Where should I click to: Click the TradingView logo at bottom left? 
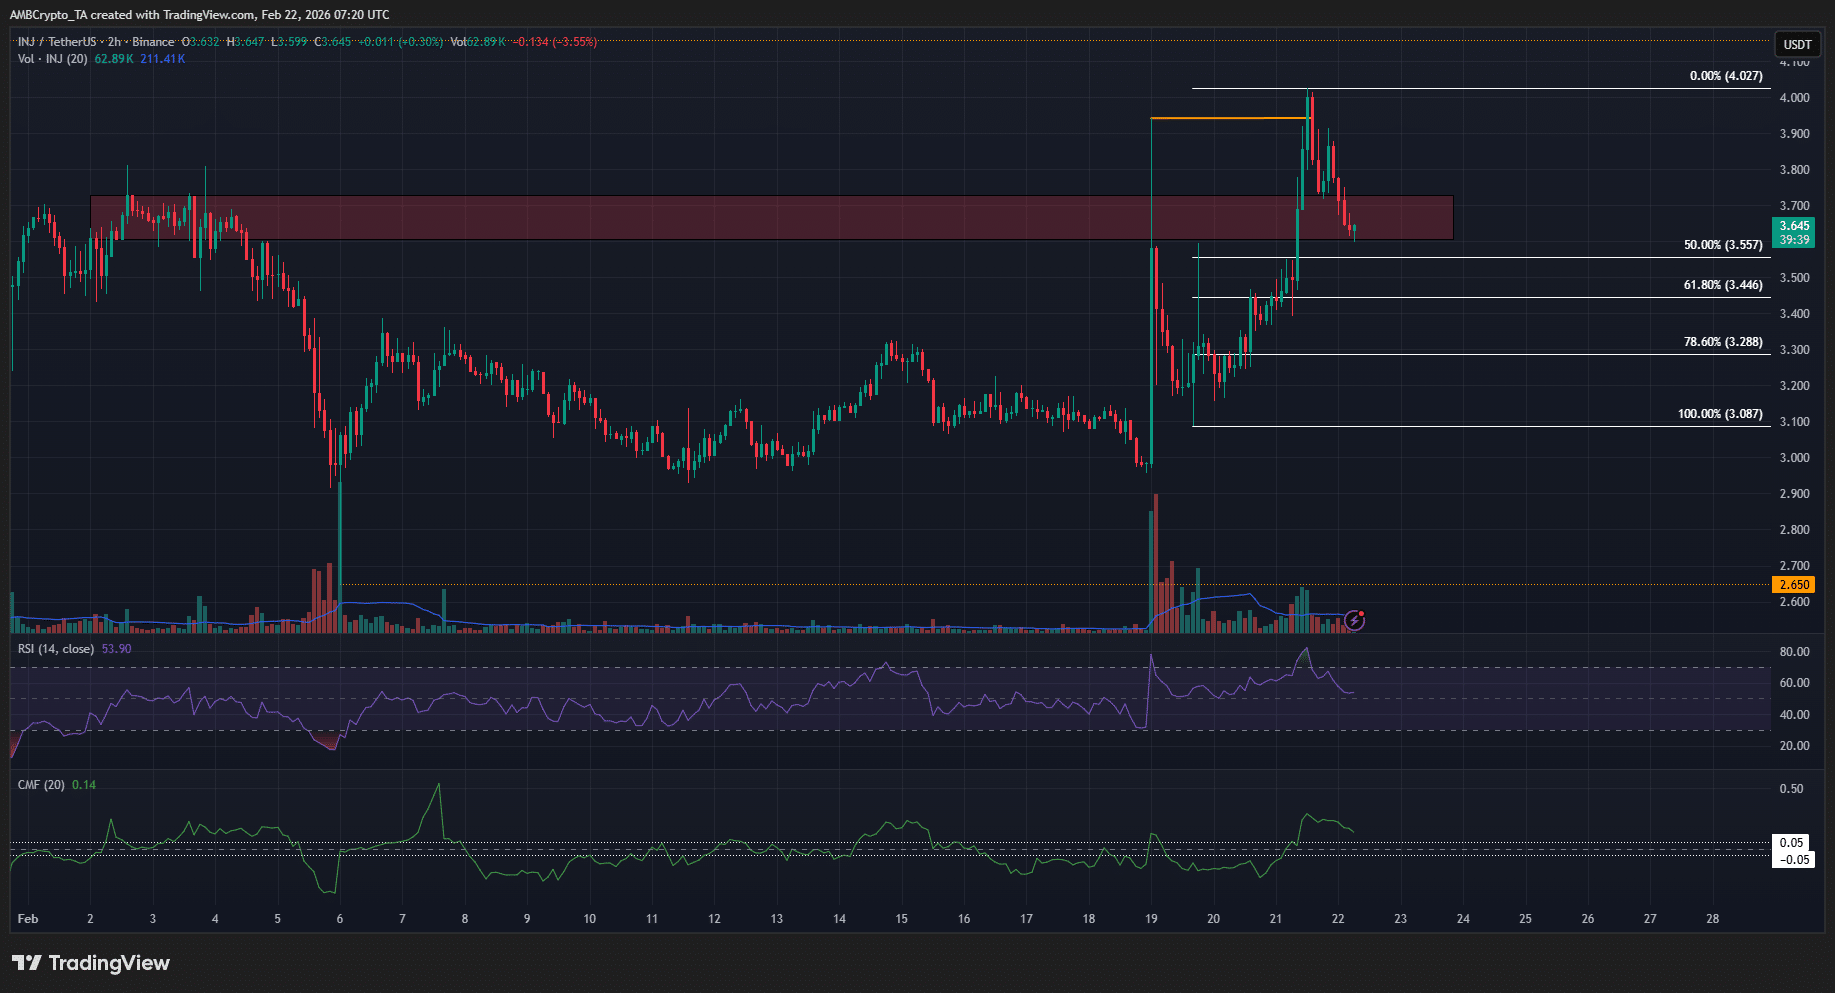pos(90,963)
